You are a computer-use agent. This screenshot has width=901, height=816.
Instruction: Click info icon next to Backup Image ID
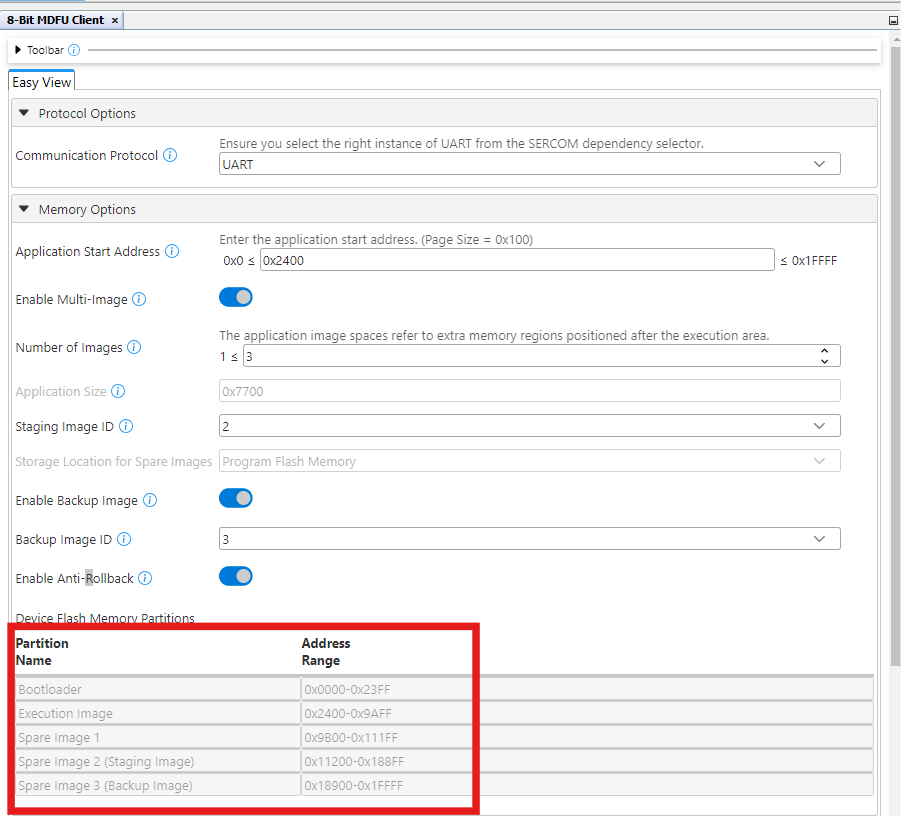(124, 540)
